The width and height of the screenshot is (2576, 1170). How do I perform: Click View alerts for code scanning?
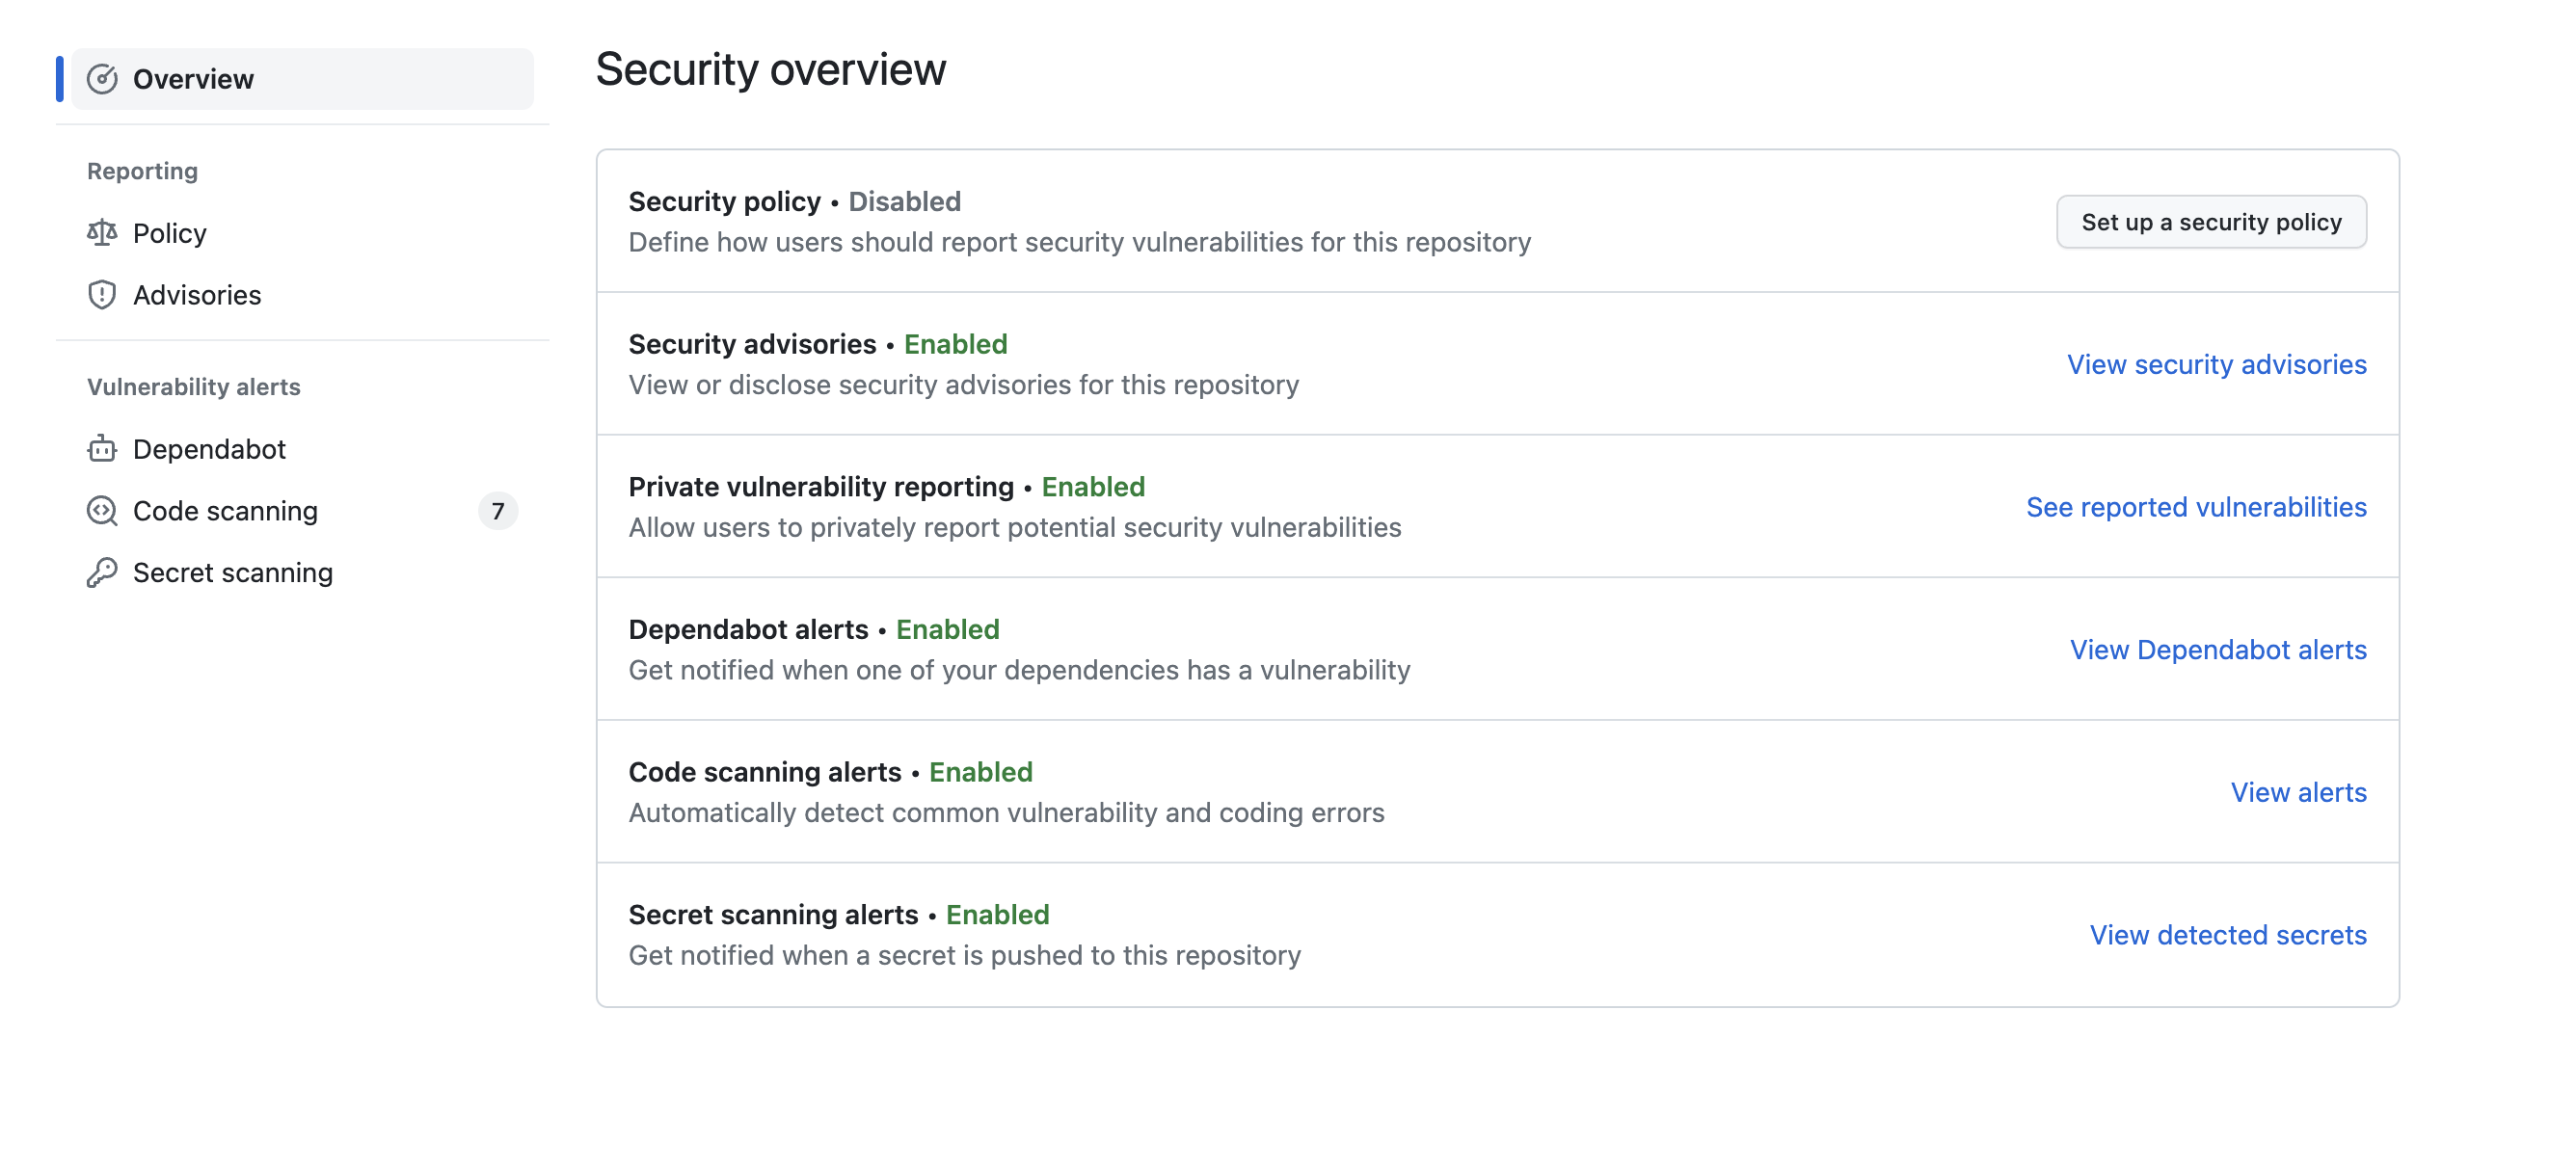click(2299, 792)
